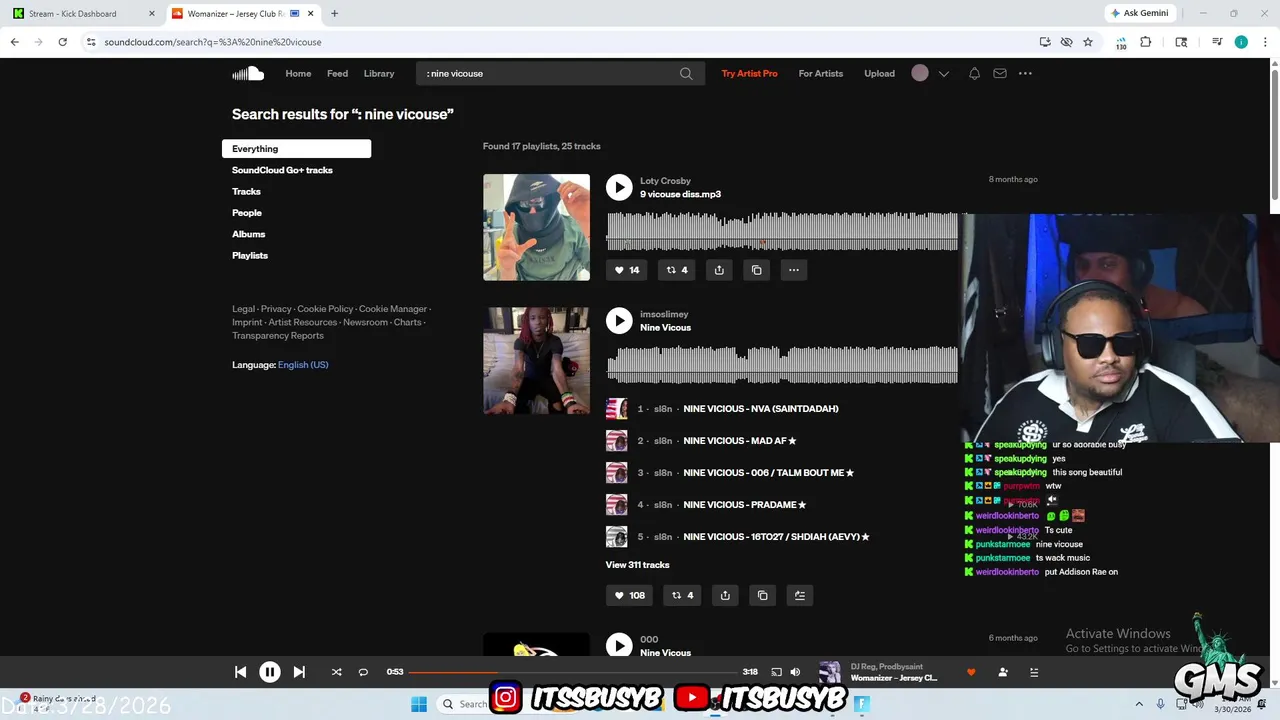Go to Home in the header
Image resolution: width=1280 pixels, height=720 pixels.
click(x=298, y=73)
